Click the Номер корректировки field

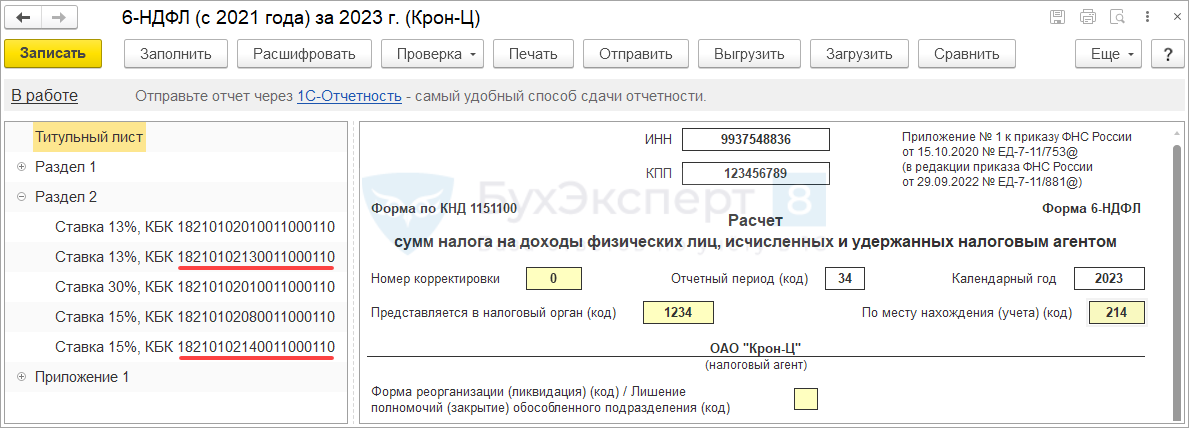pyautogui.click(x=553, y=278)
